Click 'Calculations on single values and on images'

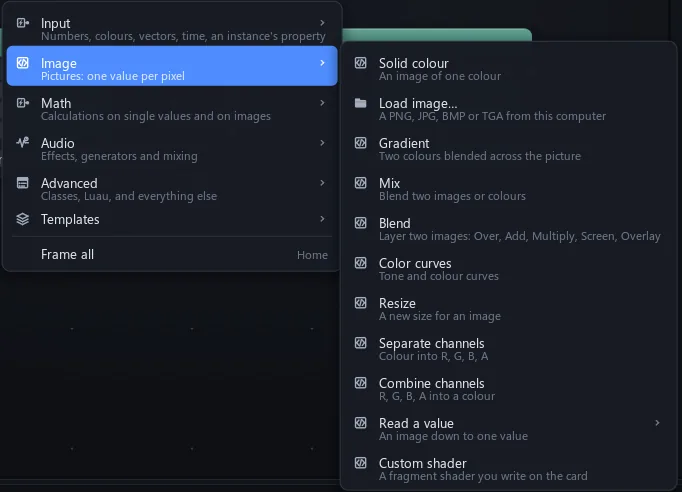(156, 116)
